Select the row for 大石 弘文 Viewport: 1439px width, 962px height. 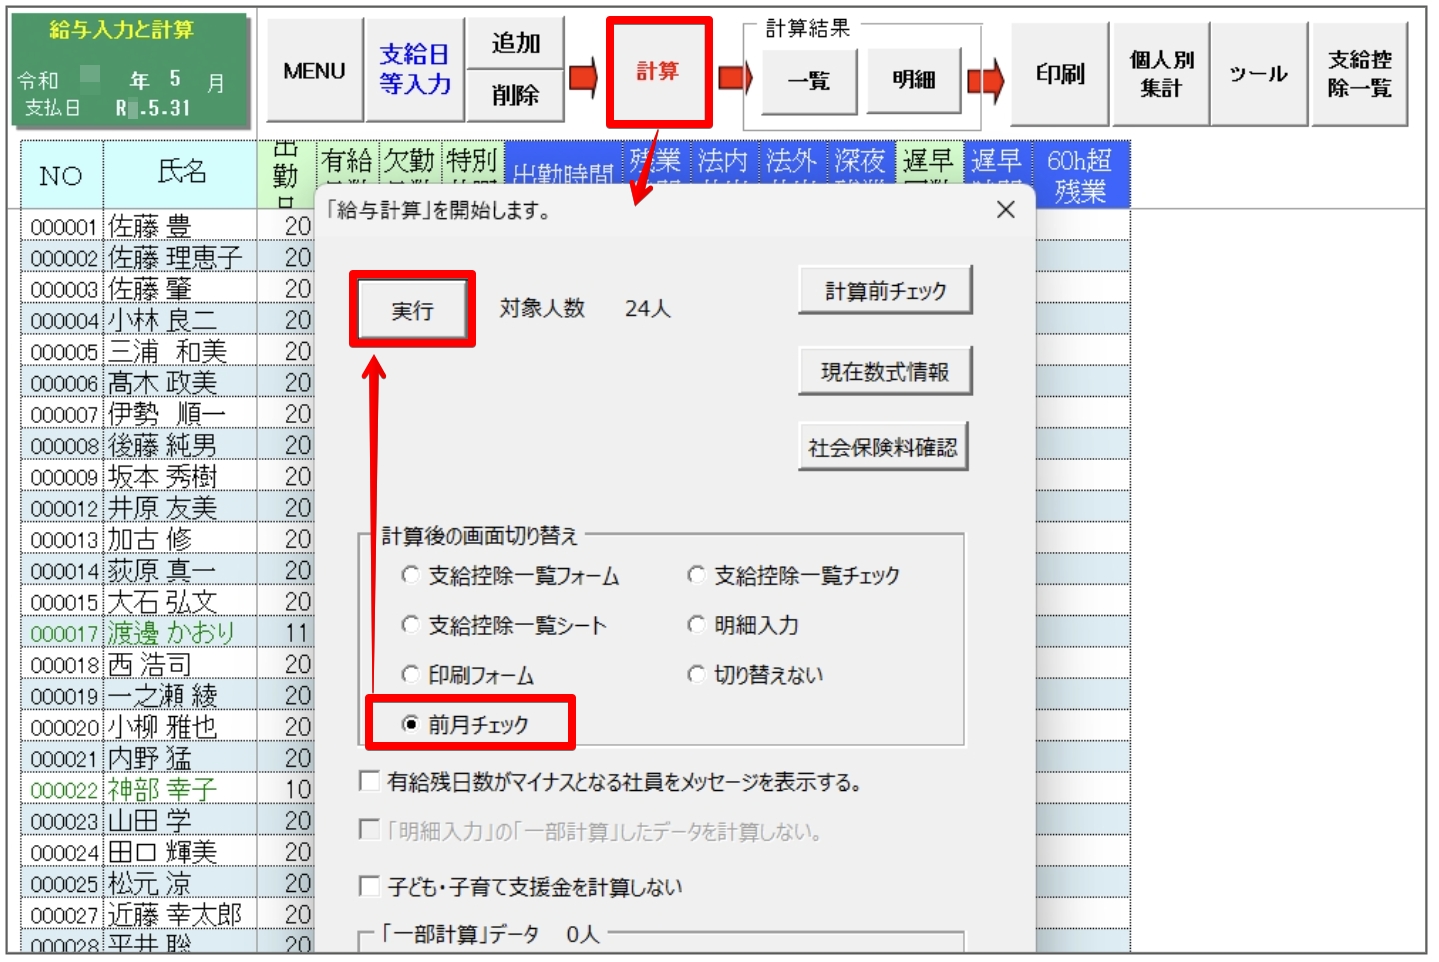pyautogui.click(x=167, y=601)
